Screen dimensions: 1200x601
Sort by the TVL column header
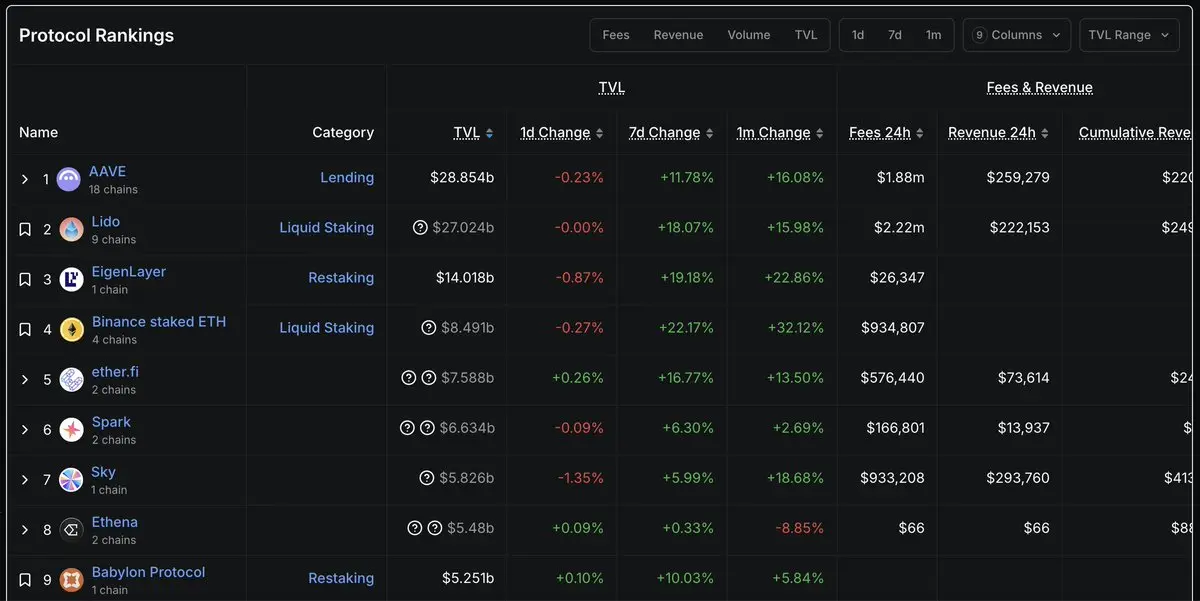[x=473, y=133]
